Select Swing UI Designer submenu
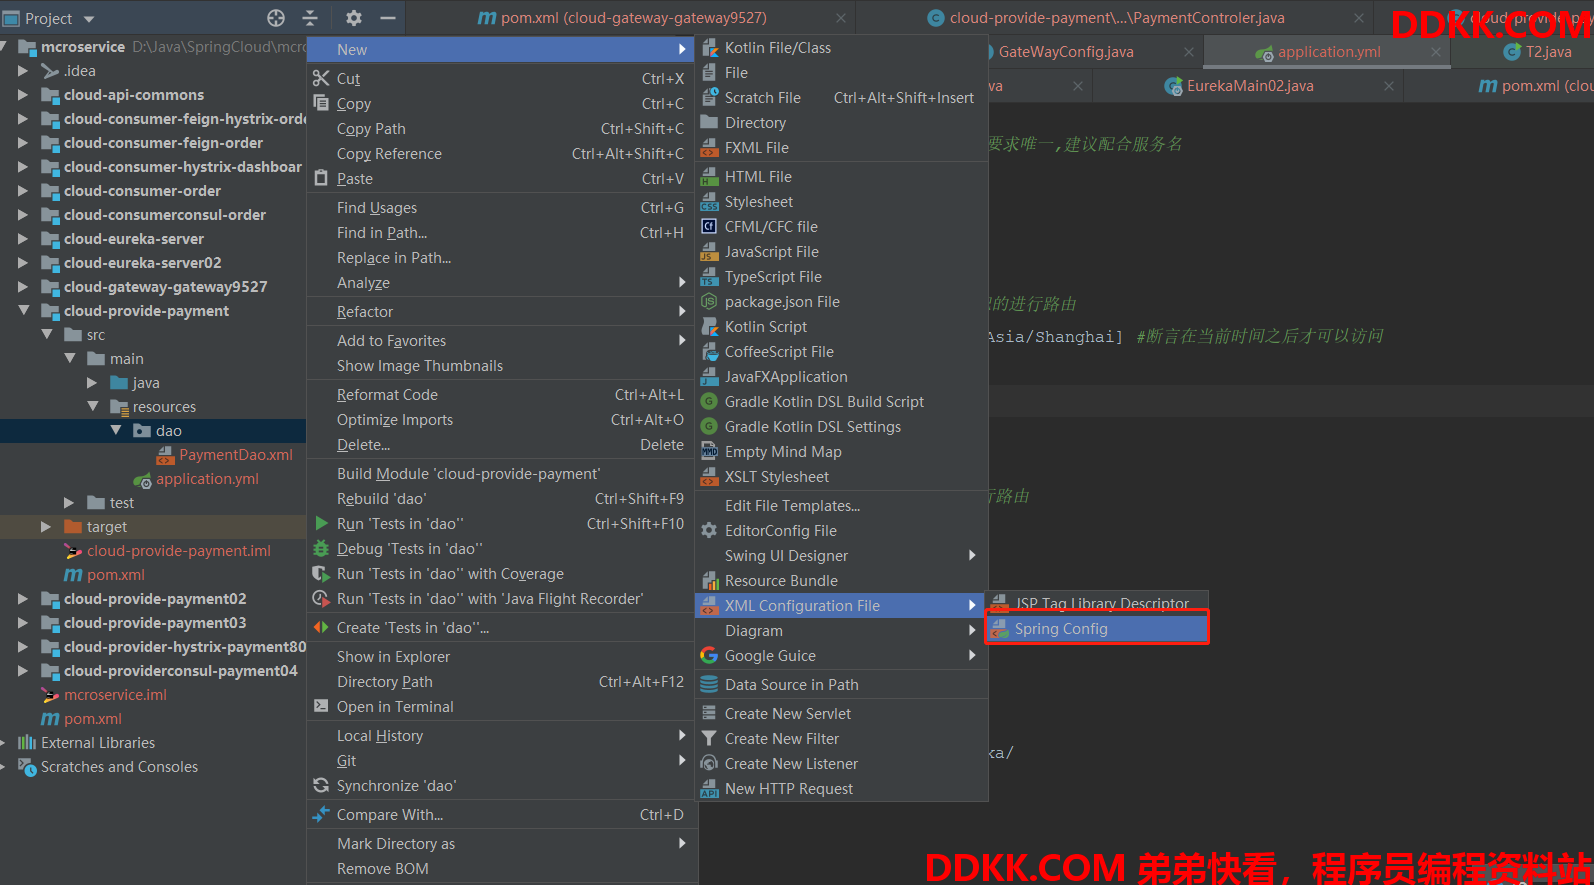 tap(840, 555)
